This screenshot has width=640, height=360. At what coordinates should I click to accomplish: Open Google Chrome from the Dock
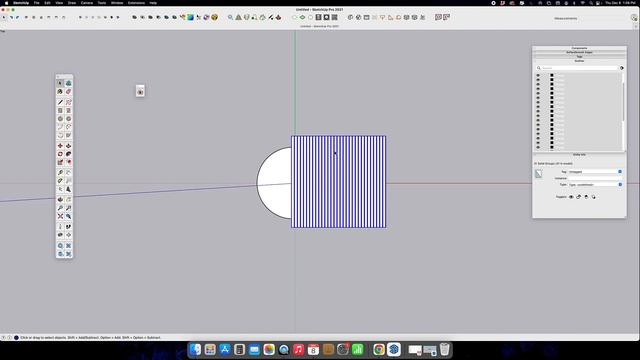[379, 350]
